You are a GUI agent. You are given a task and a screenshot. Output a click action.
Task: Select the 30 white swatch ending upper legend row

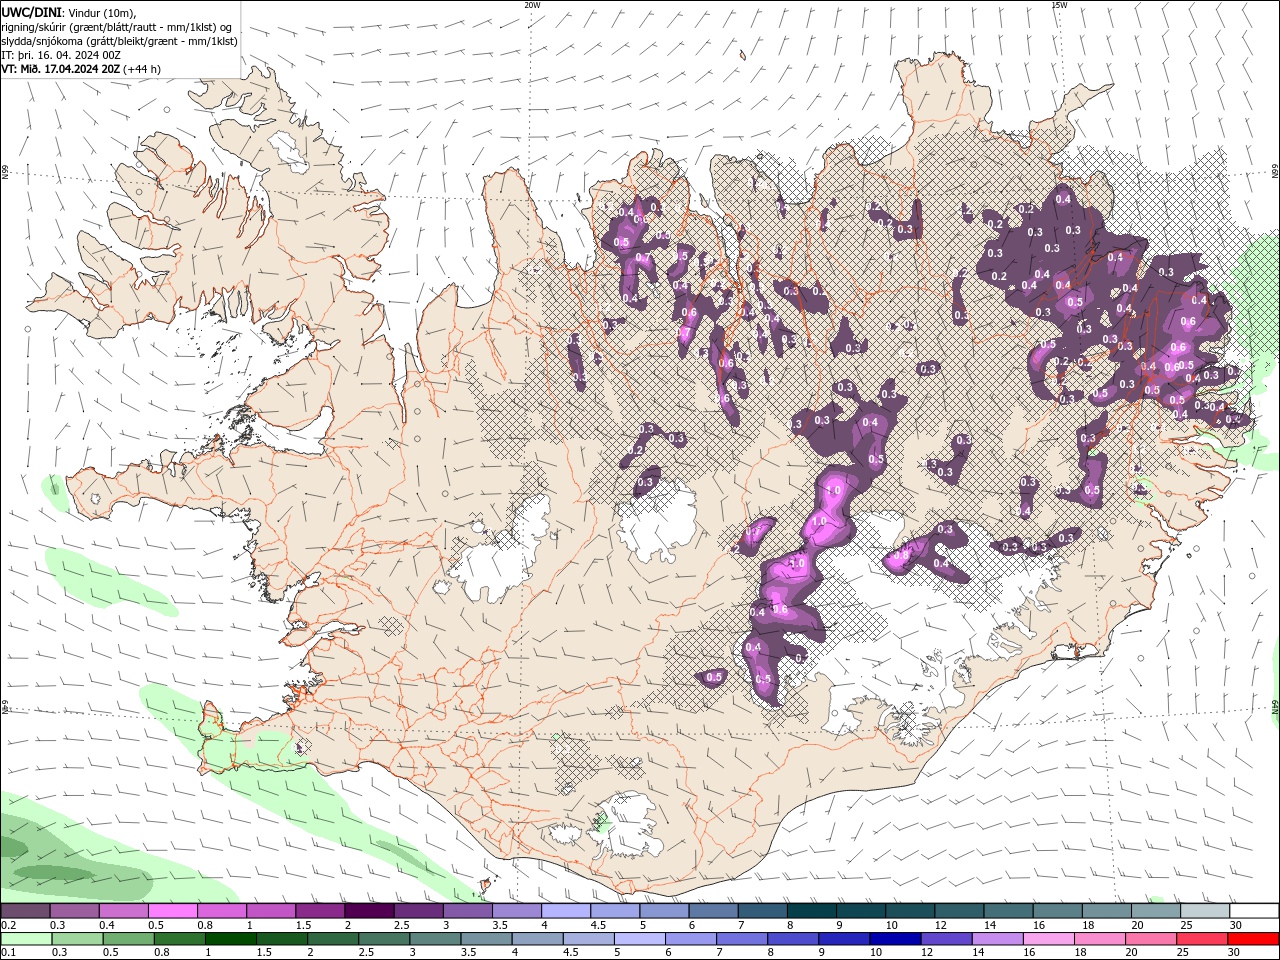coord(1255,911)
